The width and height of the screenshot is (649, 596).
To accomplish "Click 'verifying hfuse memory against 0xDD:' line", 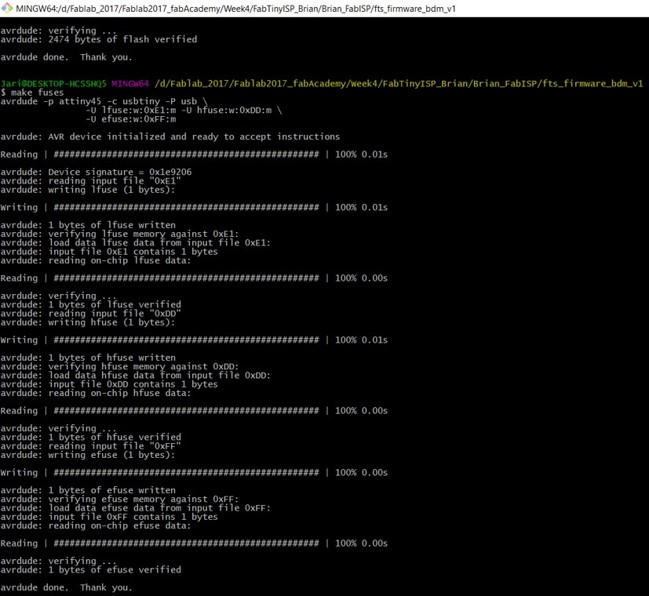I will [120, 367].
